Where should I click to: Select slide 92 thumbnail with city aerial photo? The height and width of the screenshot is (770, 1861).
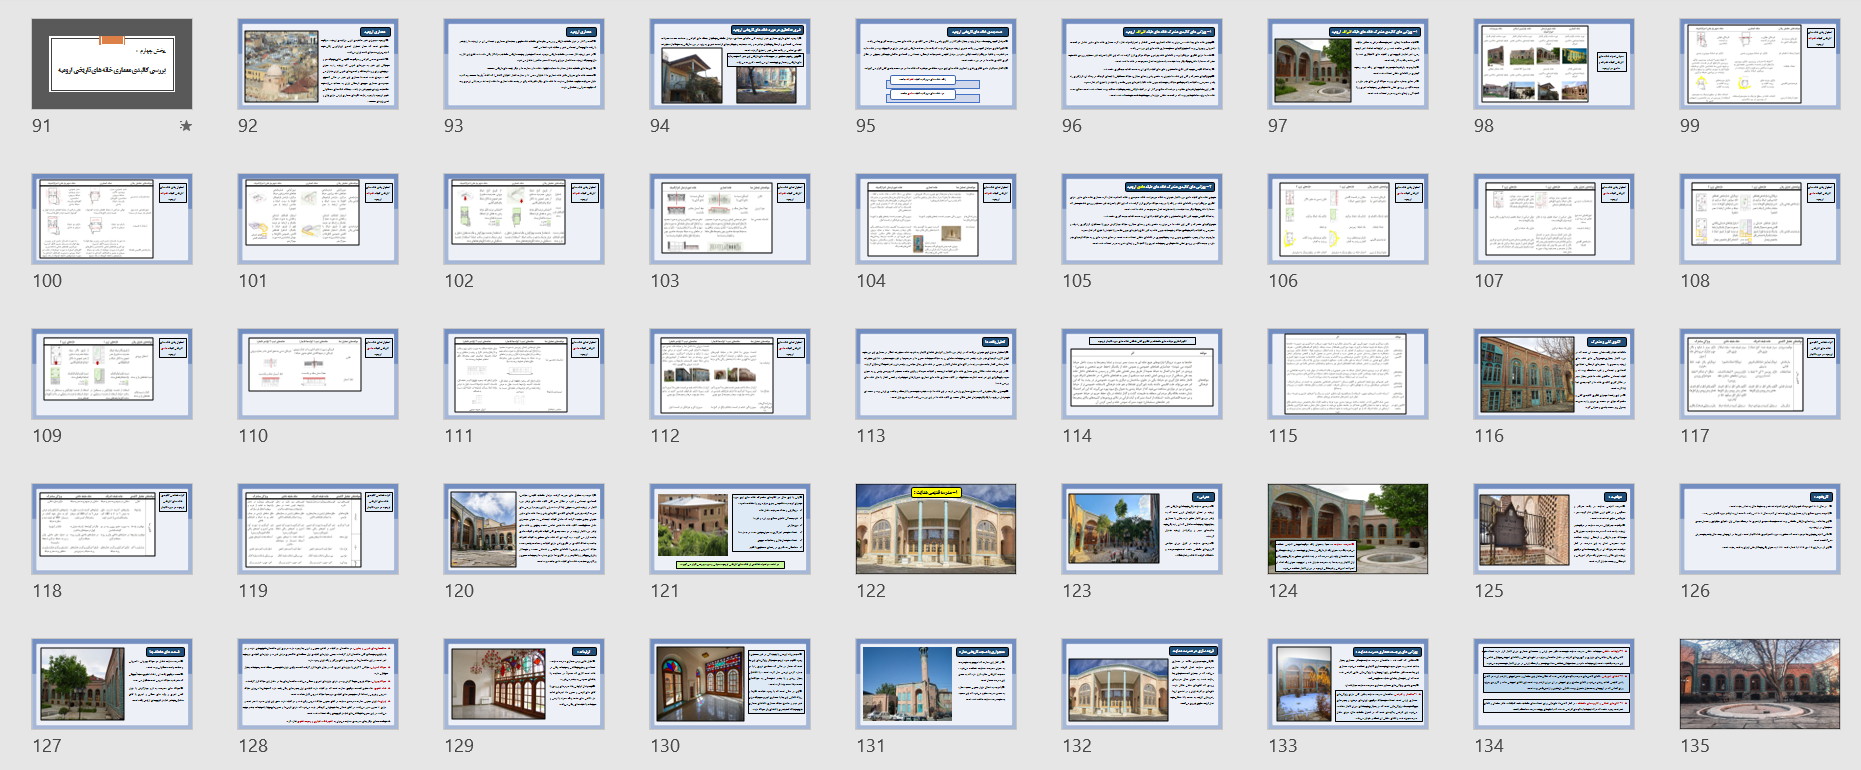(x=318, y=64)
